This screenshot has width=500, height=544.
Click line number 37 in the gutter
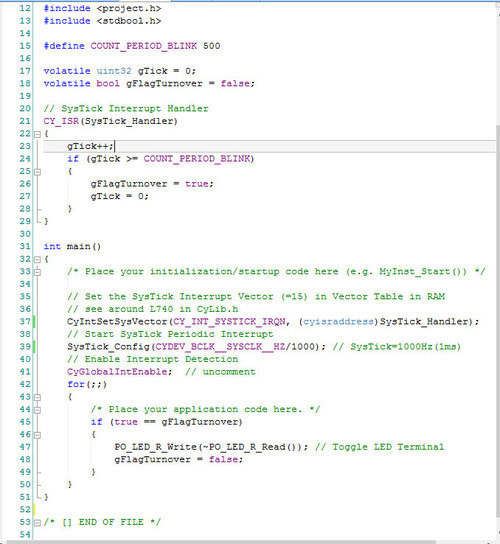pyautogui.click(x=25, y=322)
